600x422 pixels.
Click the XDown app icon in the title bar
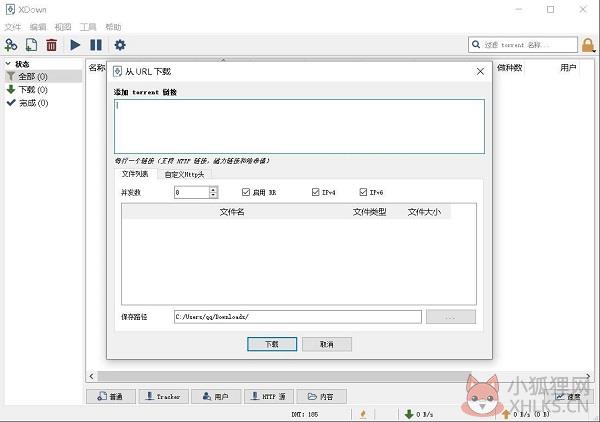[x=10, y=10]
